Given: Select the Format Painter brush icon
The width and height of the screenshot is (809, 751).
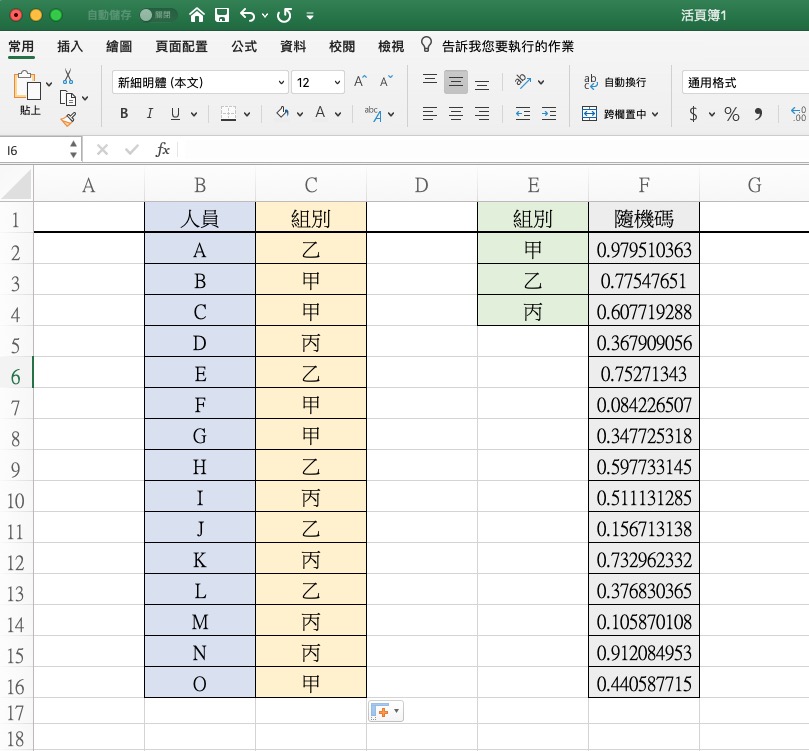Looking at the screenshot, I should [68, 119].
